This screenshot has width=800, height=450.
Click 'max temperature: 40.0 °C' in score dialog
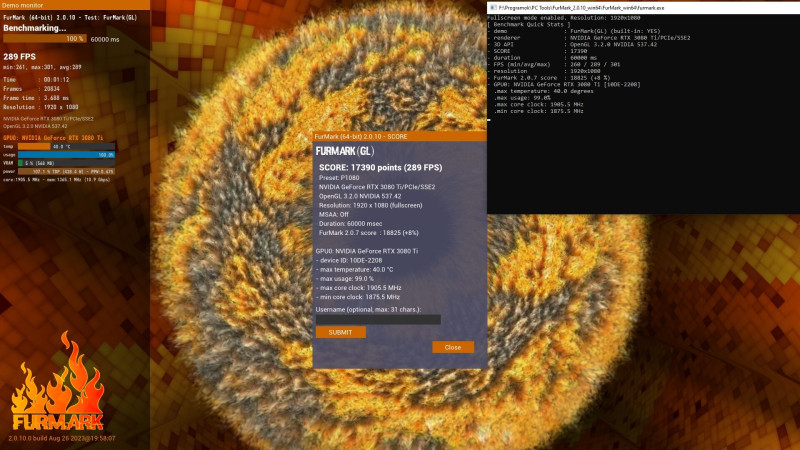click(355, 269)
